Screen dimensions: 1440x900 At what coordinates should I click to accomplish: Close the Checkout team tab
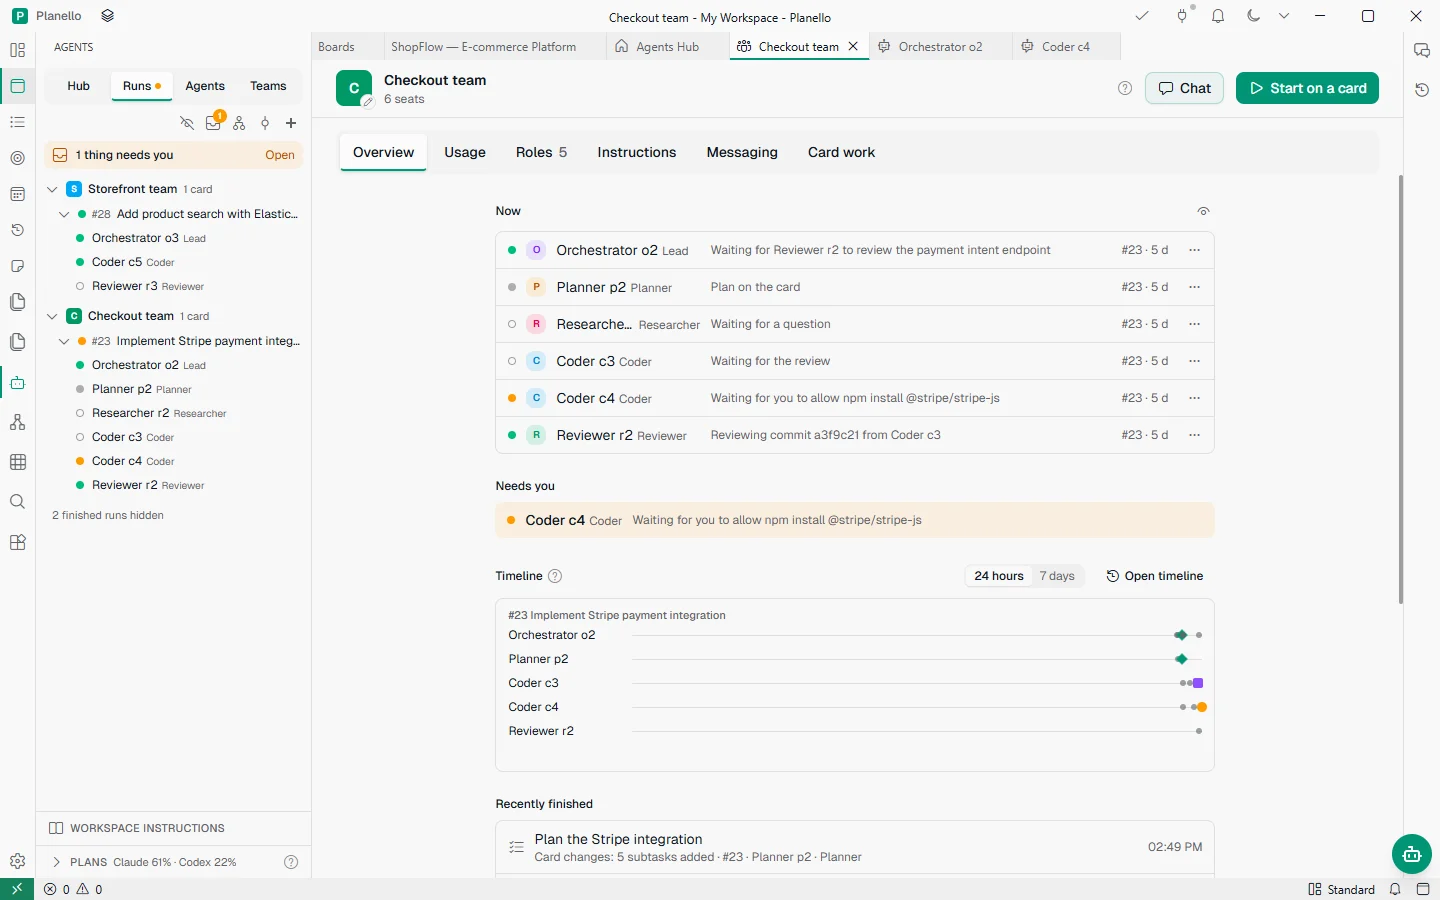[x=853, y=46]
